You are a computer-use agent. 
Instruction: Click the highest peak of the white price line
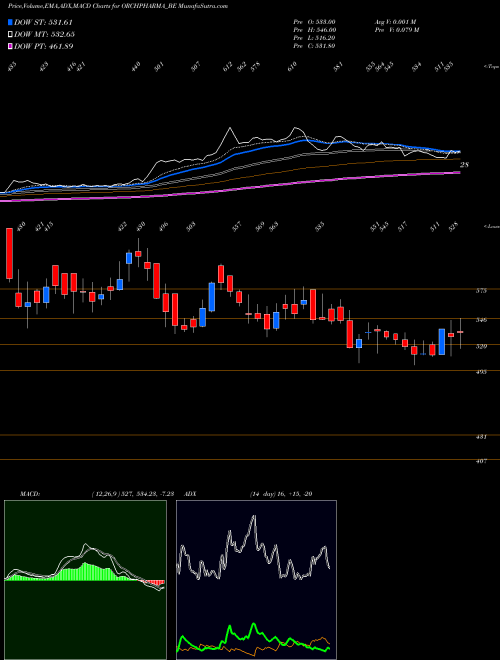pos(230,128)
